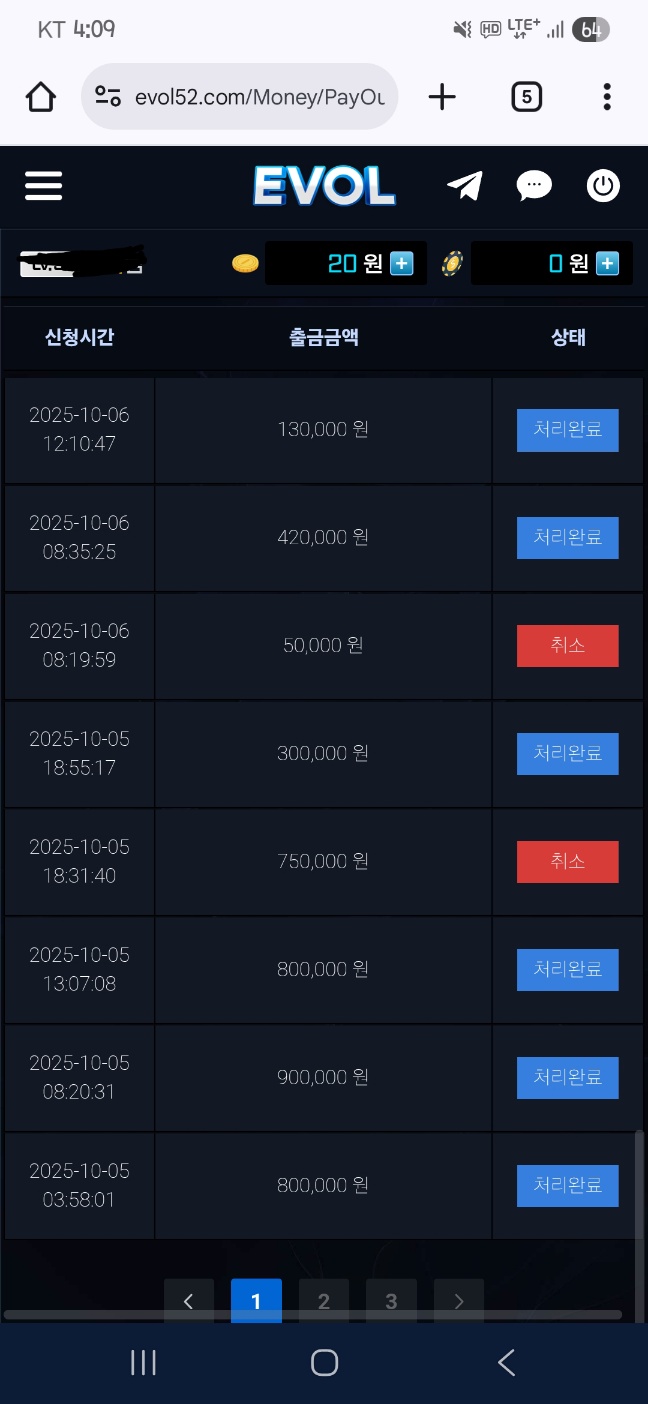Tap the plus next to 20원 balance
The width and height of the screenshot is (648, 1404).
click(401, 264)
